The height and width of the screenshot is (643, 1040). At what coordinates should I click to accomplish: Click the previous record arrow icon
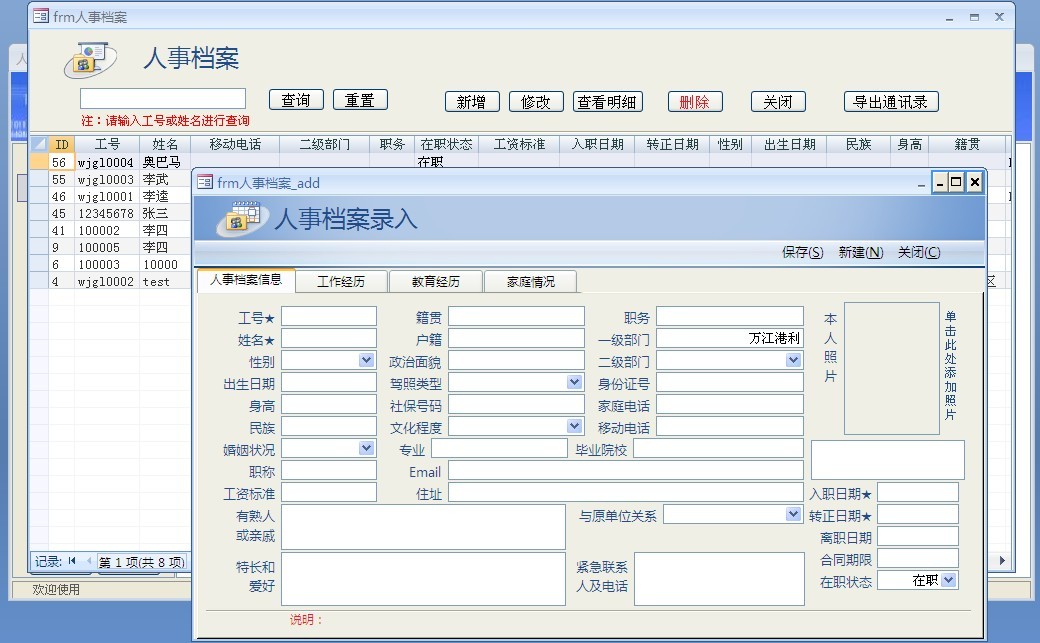click(89, 561)
